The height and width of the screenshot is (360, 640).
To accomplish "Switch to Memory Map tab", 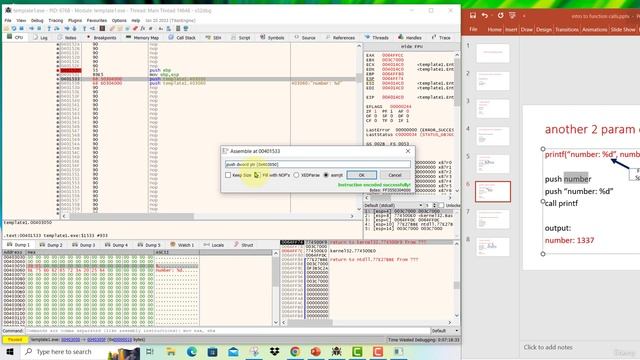I will pyautogui.click(x=142, y=38).
